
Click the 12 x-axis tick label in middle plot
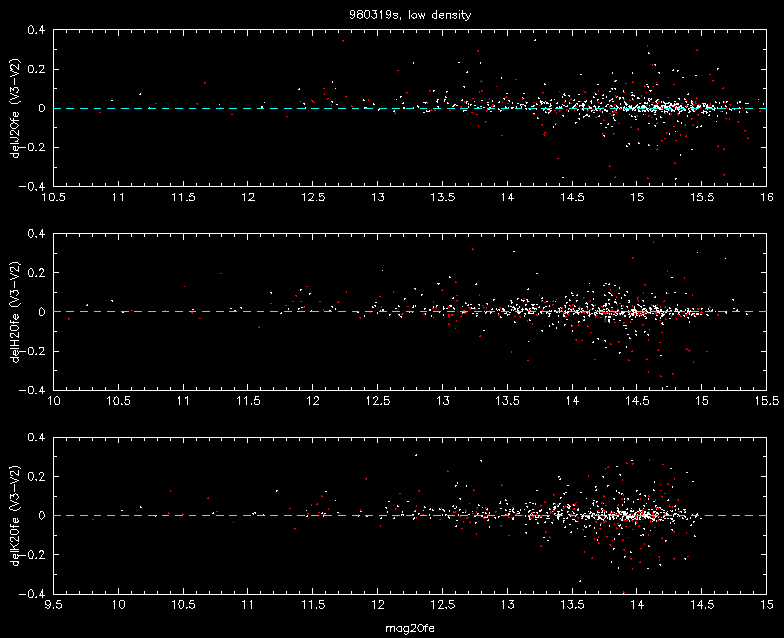pos(312,401)
